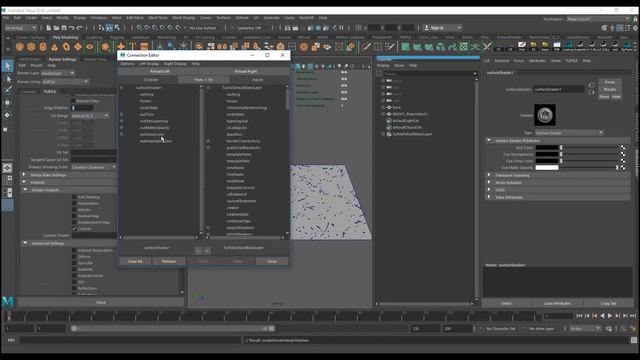640x360 pixels.
Task: Click the Open Scene folder icon
Action: (56, 28)
